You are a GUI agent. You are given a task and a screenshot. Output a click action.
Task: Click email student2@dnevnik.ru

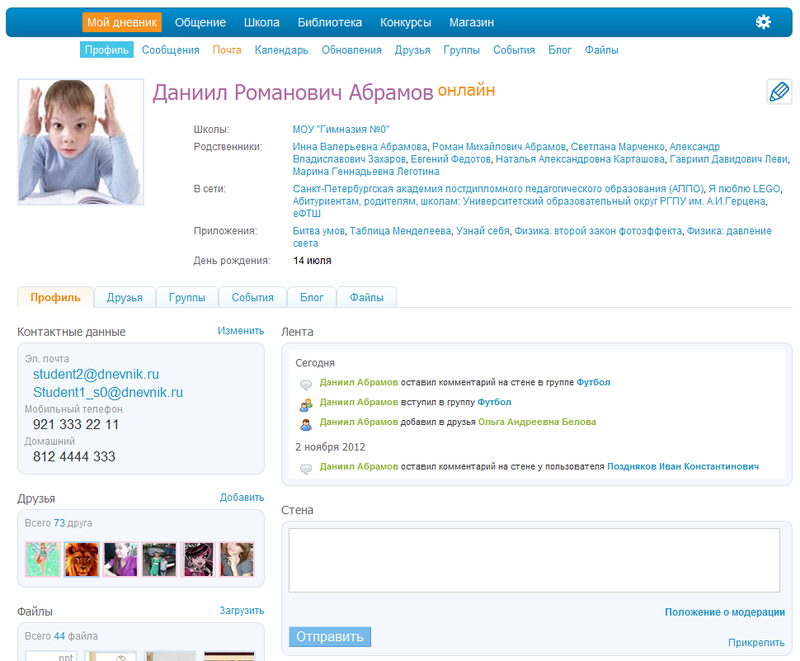pos(96,374)
